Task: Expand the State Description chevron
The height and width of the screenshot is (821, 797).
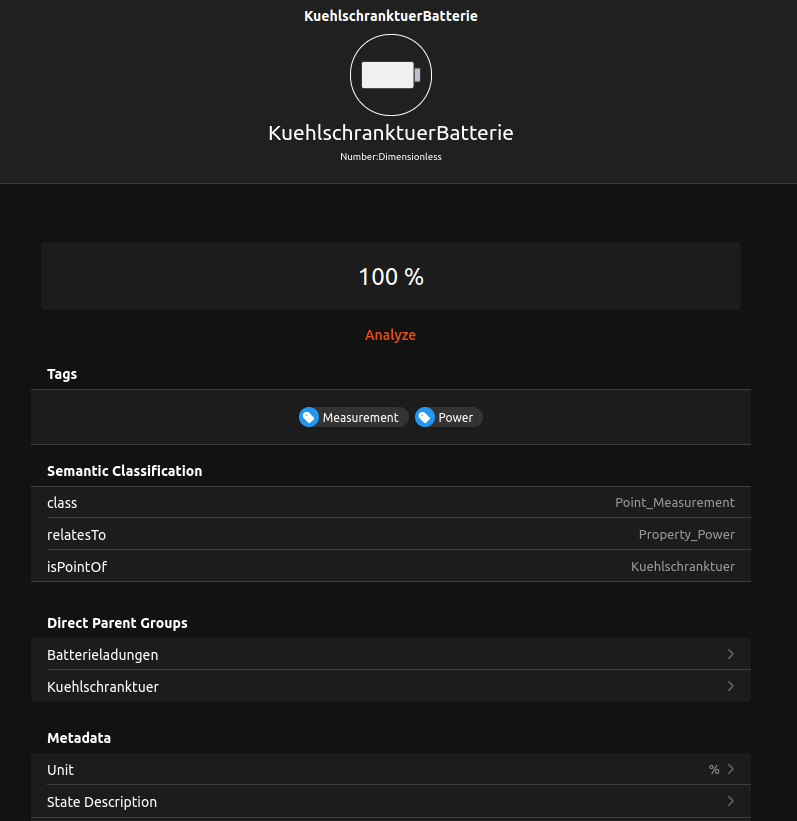Action: click(x=731, y=801)
